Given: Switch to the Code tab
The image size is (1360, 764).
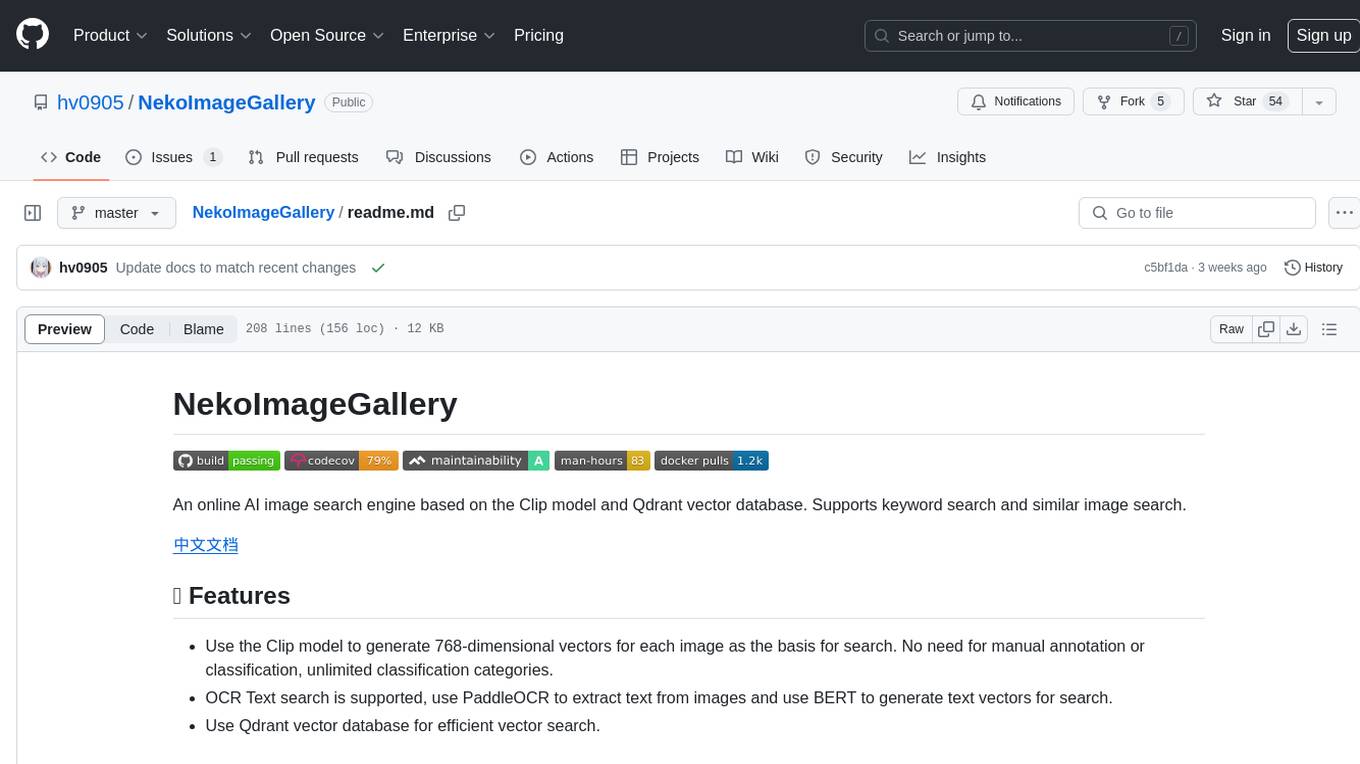Looking at the screenshot, I should click(x=71, y=157).
